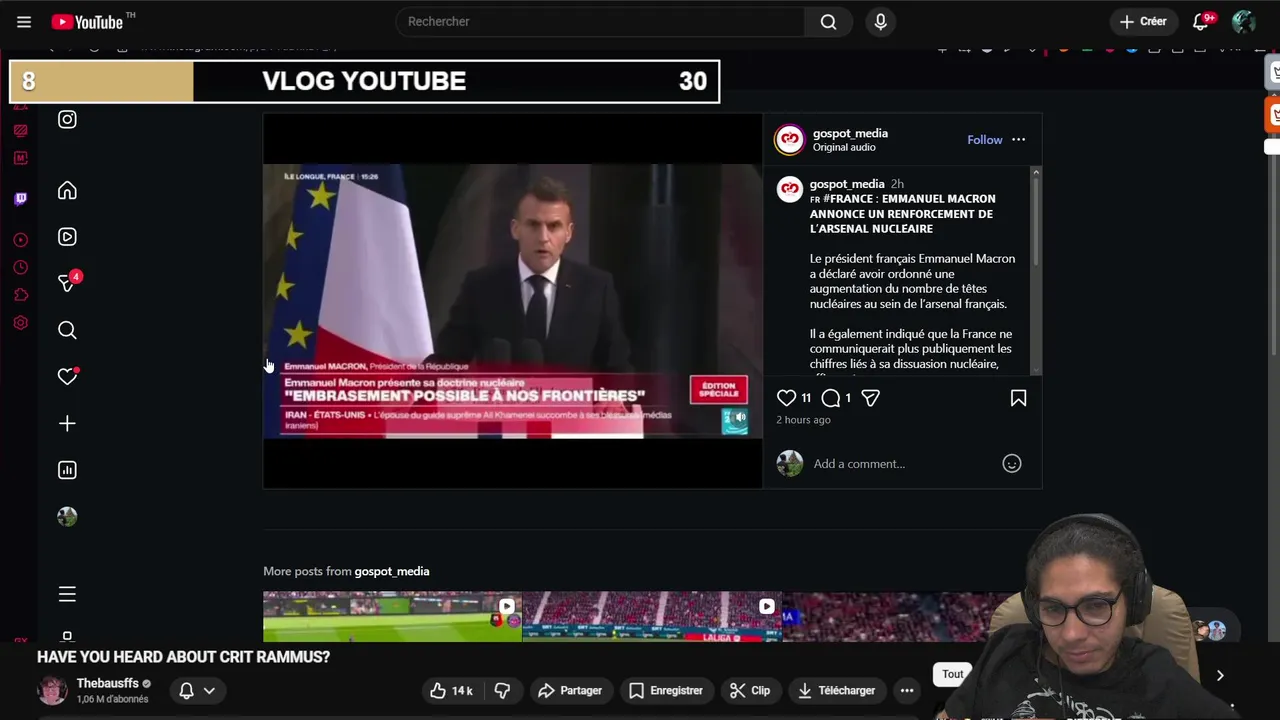
Task: Open Opera sidebar settings gear
Action: point(20,323)
